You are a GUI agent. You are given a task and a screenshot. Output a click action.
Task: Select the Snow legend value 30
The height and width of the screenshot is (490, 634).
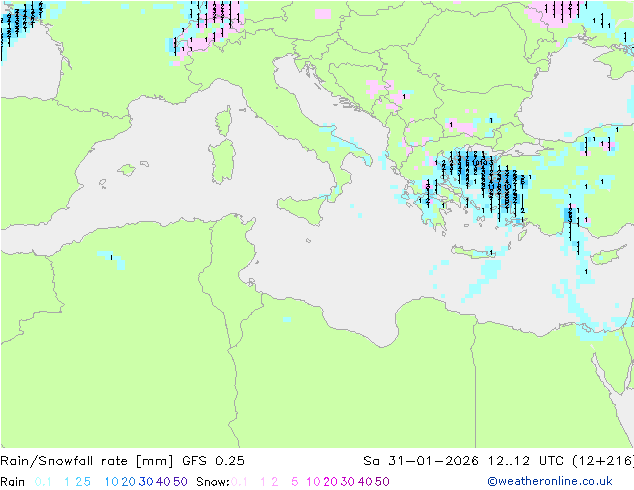click(348, 482)
